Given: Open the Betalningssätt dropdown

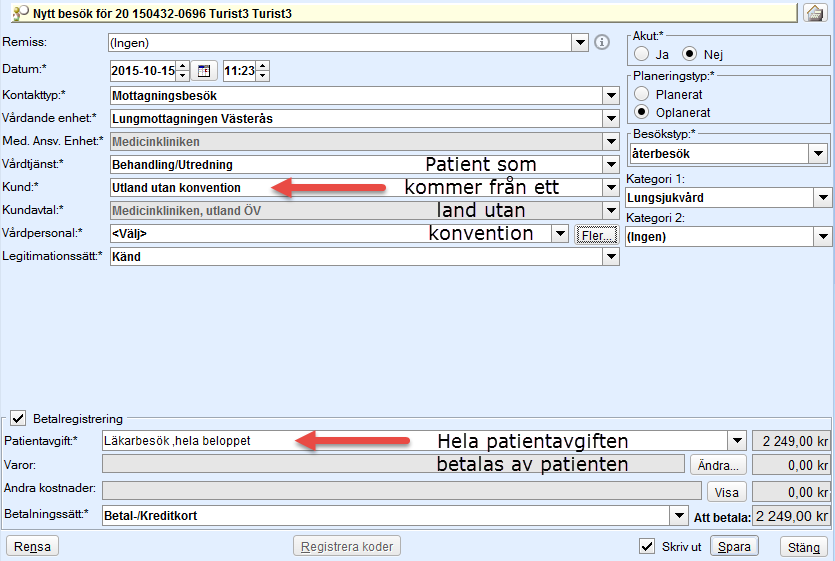Looking at the screenshot, I should pyautogui.click(x=679, y=515).
